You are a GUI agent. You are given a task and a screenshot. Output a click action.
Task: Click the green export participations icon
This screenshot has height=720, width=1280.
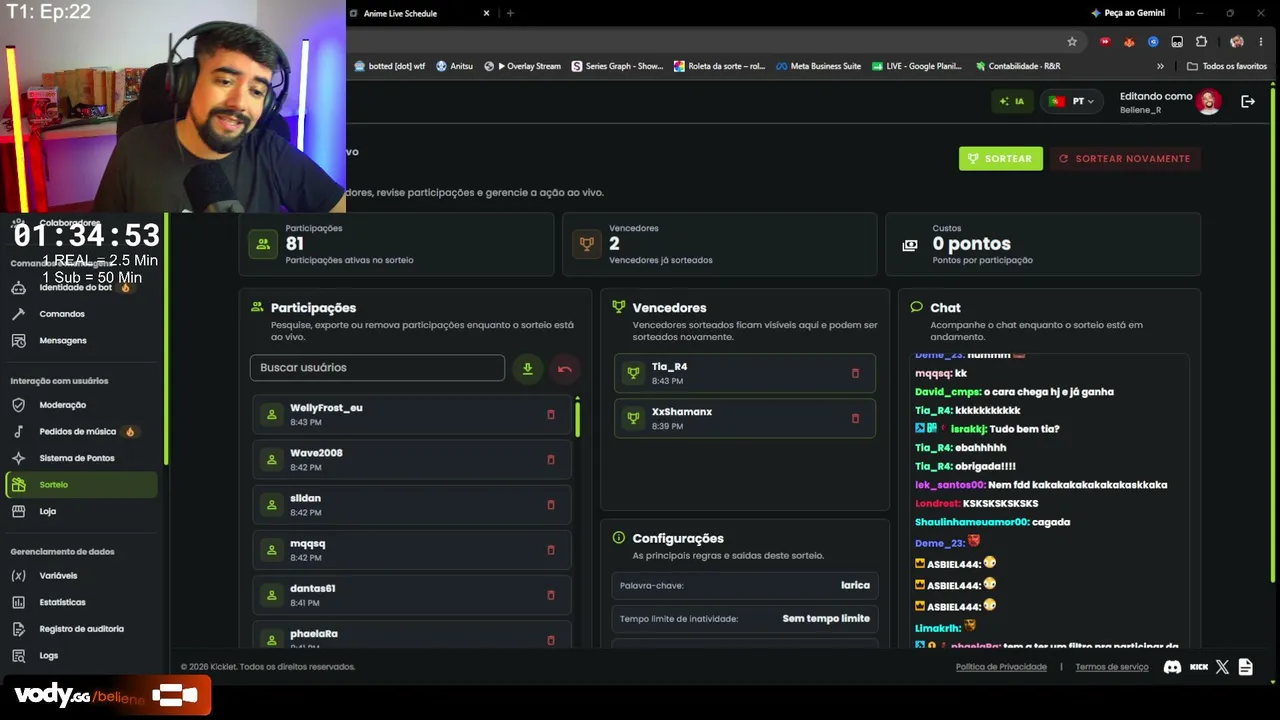(x=527, y=369)
